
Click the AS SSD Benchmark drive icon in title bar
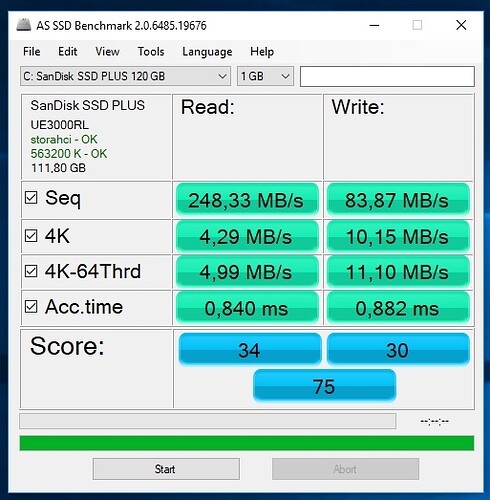[x=24, y=25]
